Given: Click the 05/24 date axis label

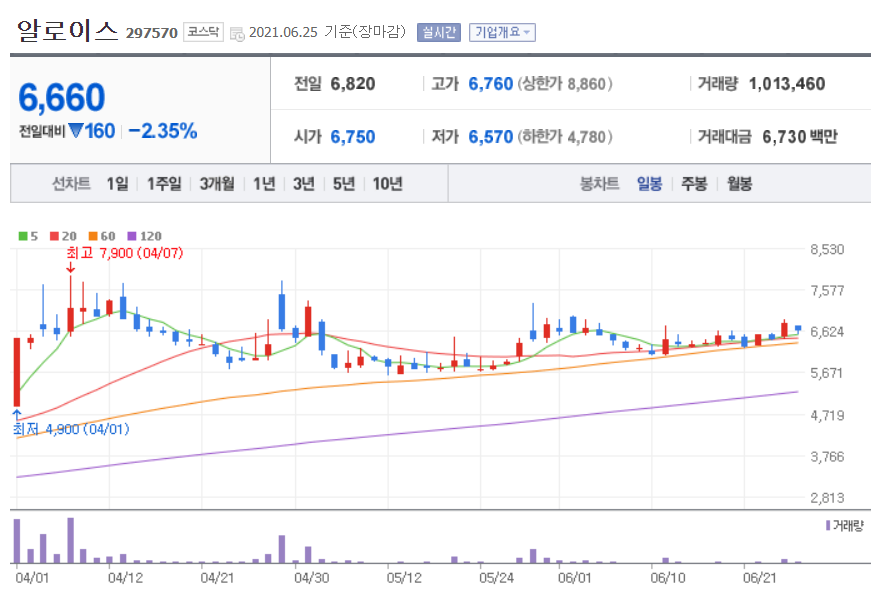Looking at the screenshot, I should [x=497, y=578].
